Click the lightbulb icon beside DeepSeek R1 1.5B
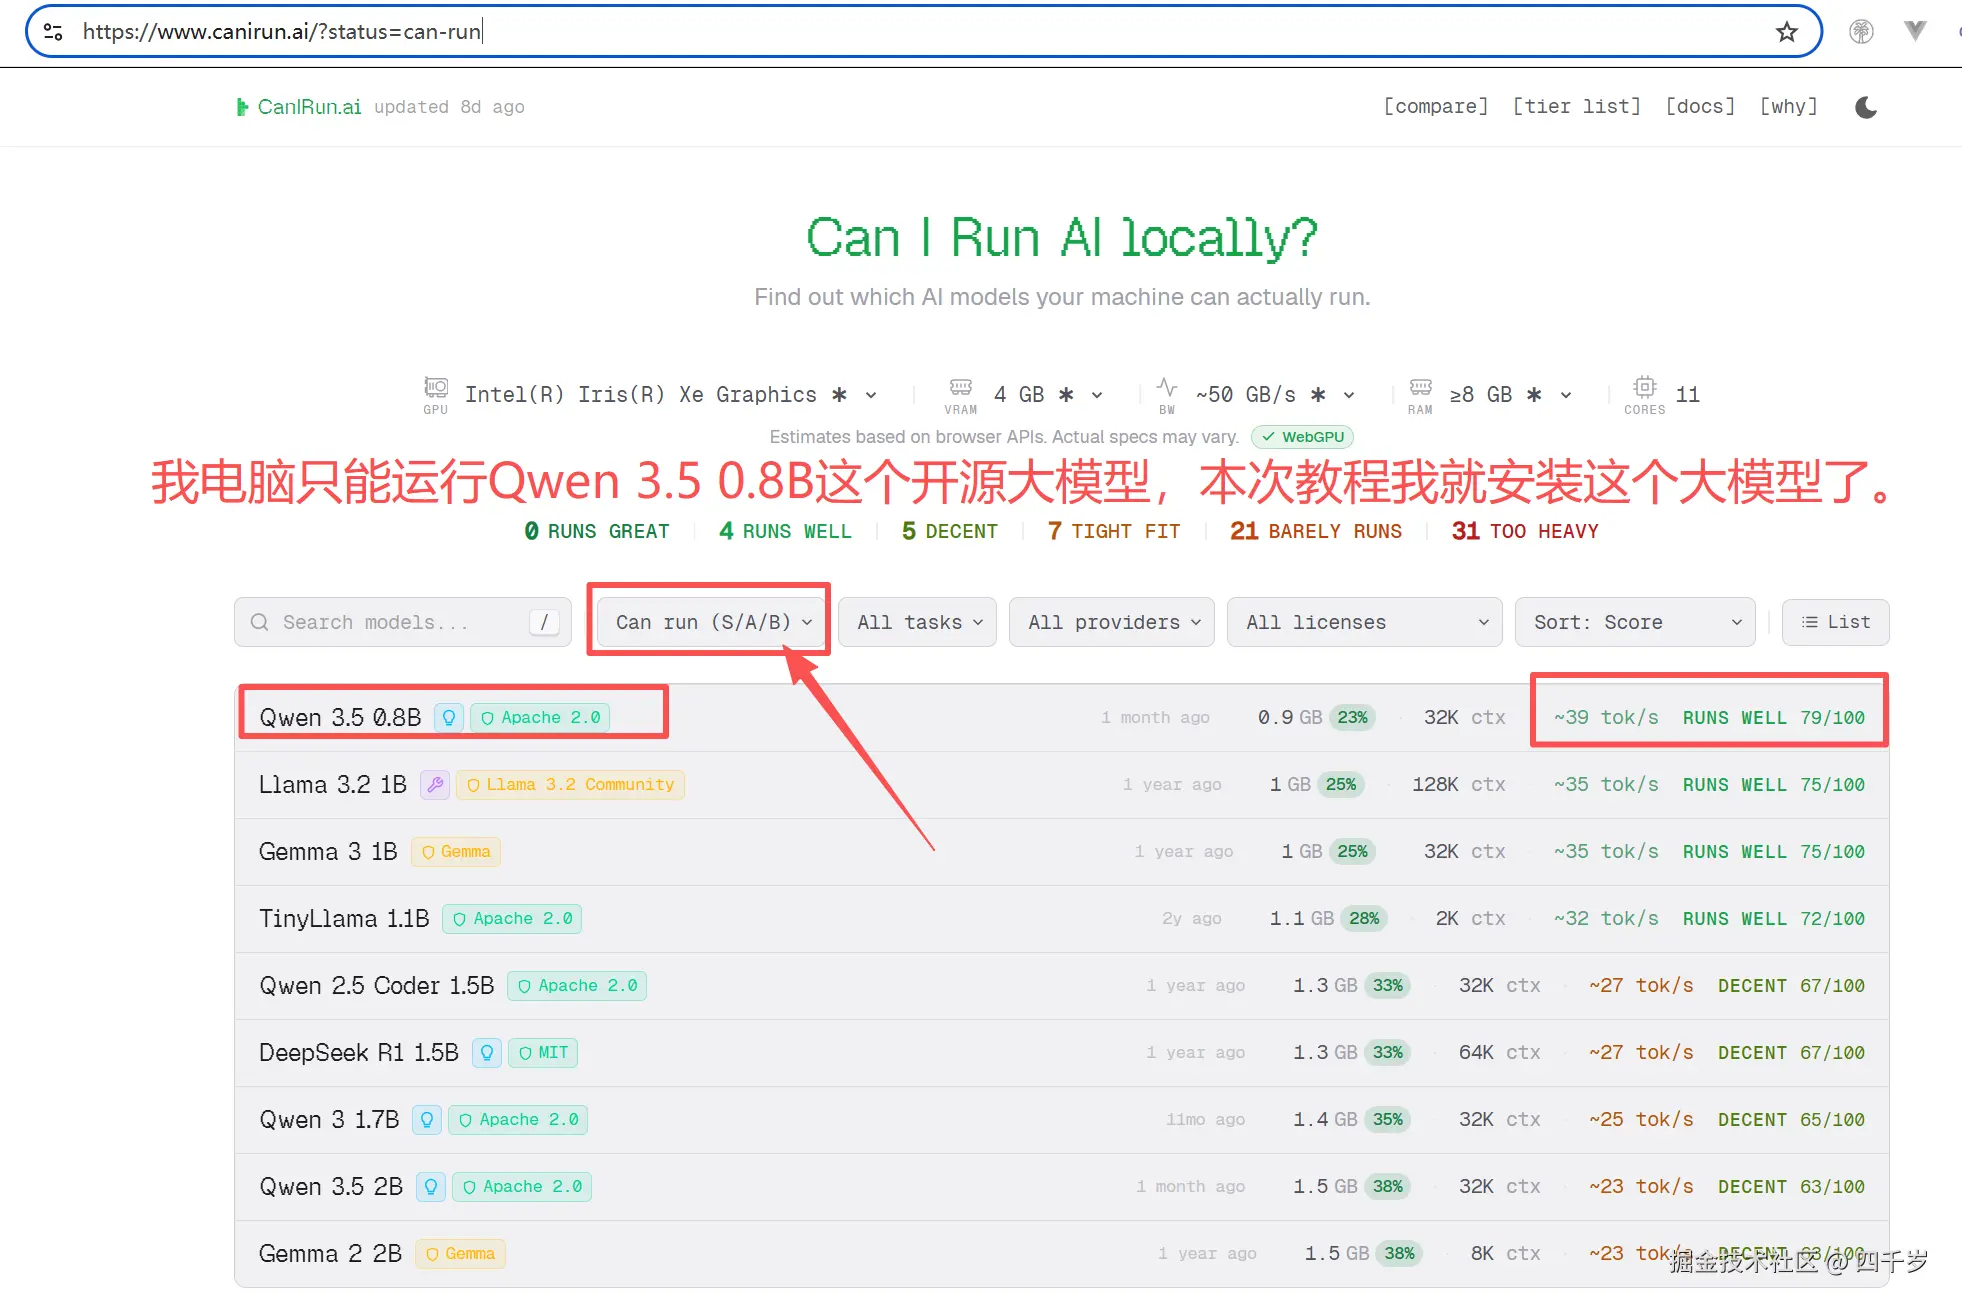1962x1308 pixels. tap(486, 1053)
